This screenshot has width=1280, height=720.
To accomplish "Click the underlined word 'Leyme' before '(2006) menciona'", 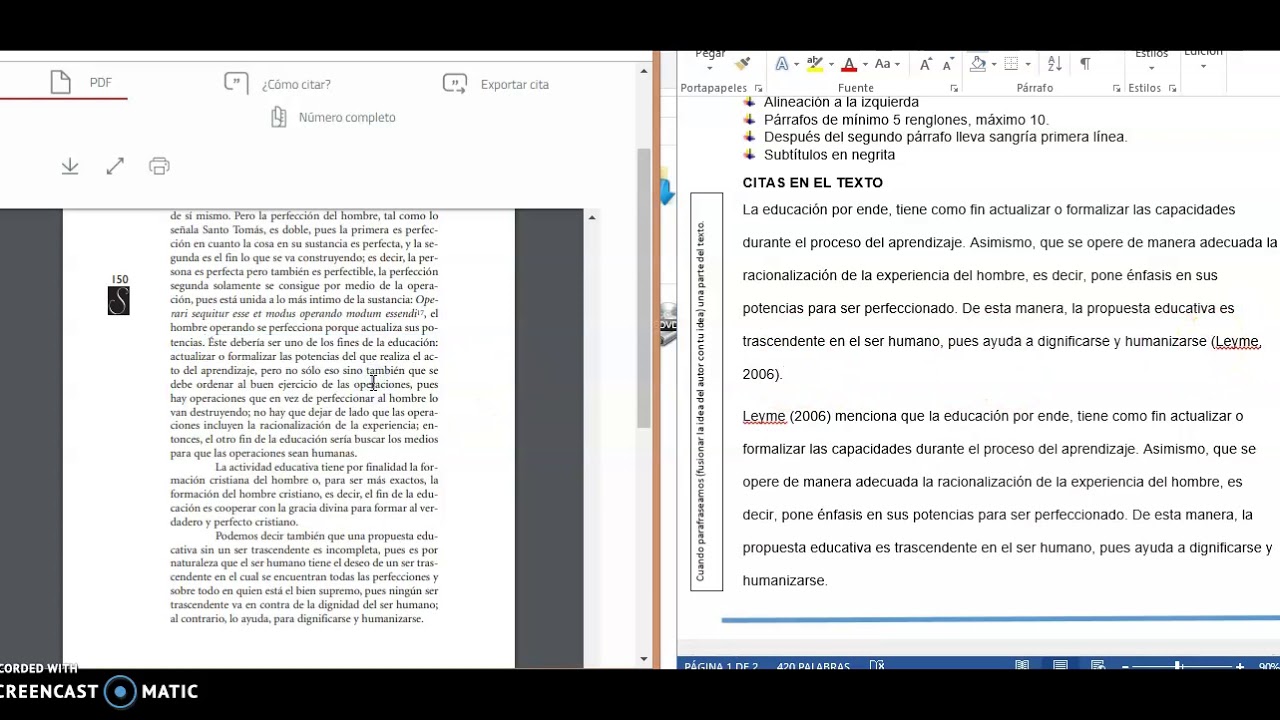I will (764, 416).
